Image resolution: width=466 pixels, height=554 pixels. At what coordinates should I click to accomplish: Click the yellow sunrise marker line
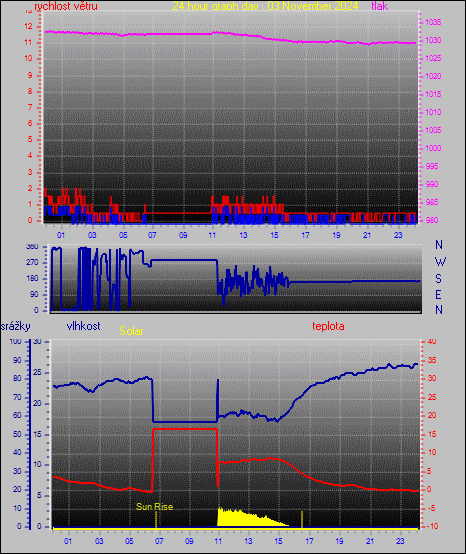[156, 520]
